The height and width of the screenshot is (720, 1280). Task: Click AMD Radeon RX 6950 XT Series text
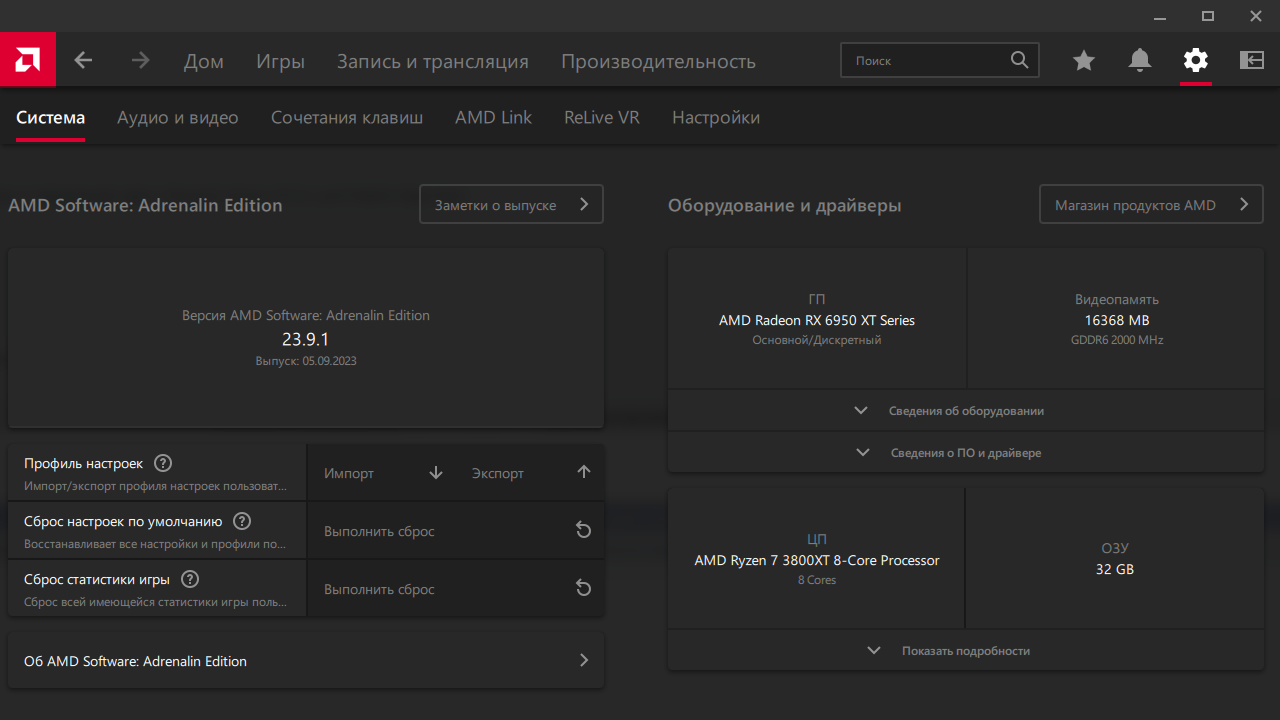click(x=817, y=320)
